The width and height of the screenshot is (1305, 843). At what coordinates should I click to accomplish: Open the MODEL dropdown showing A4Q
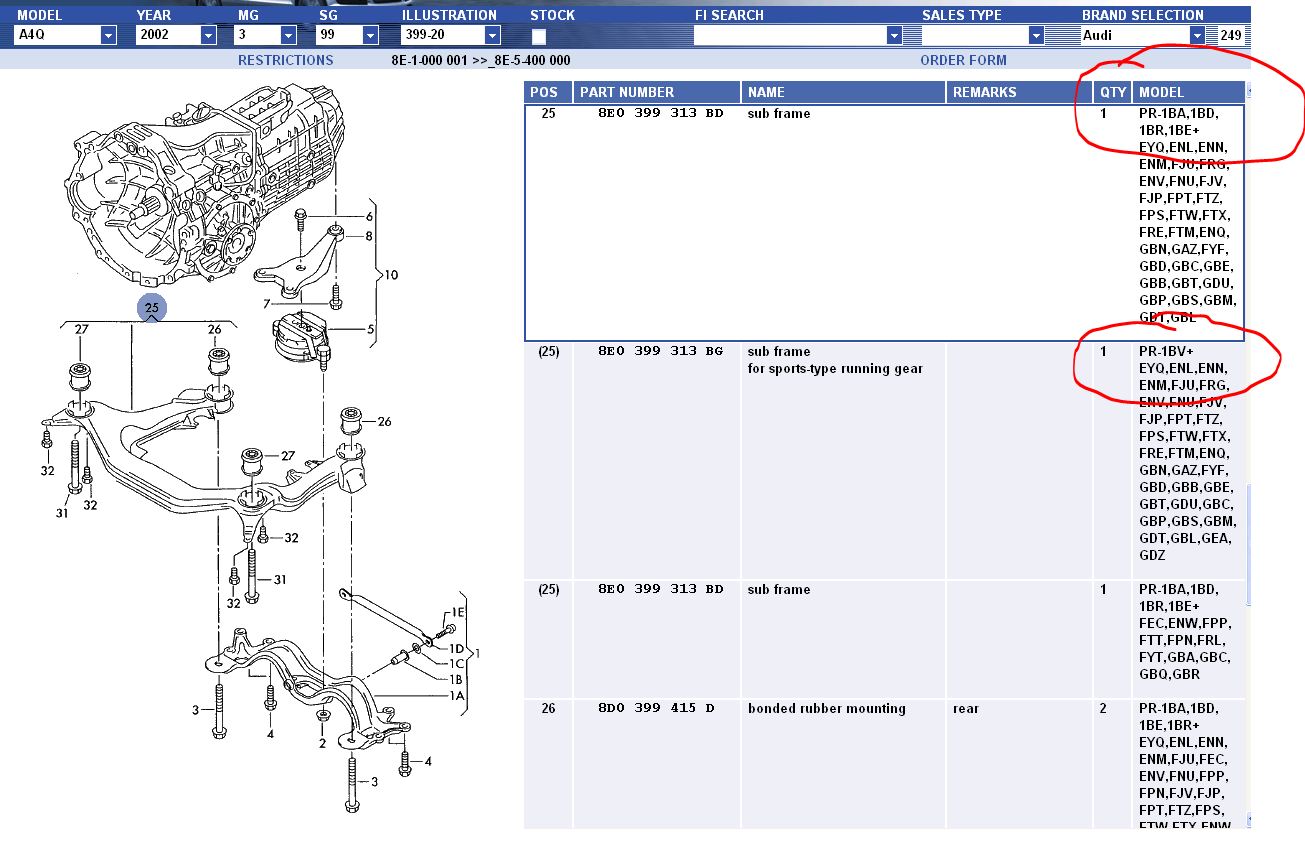(x=108, y=36)
